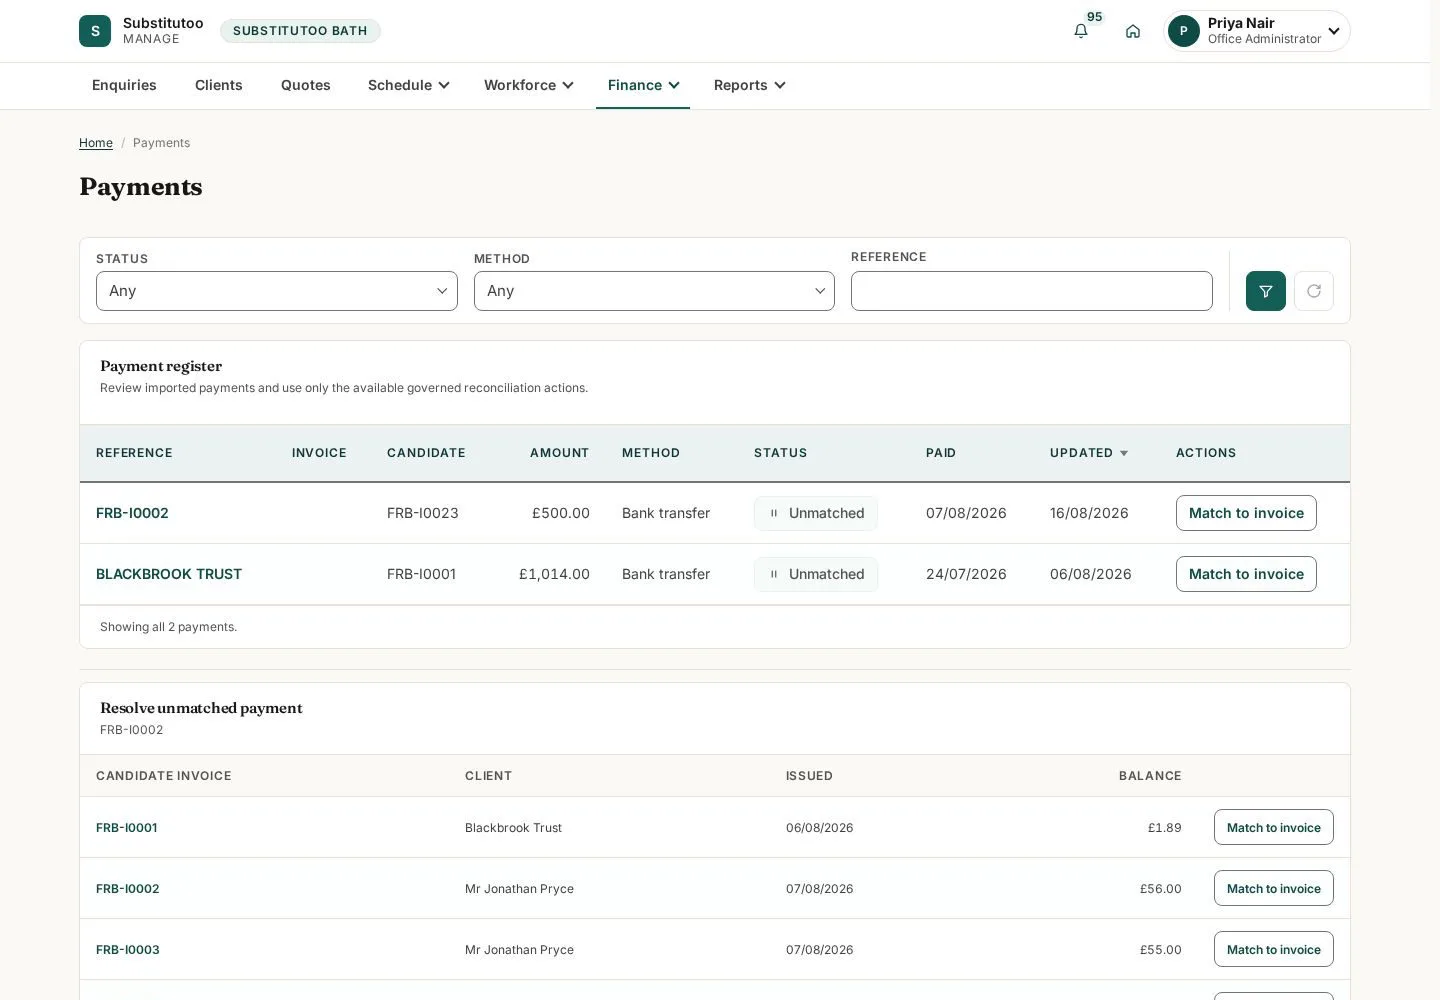Match to candidate invoice FRB-I0003
This screenshot has width=1440, height=1000.
coord(1274,949)
